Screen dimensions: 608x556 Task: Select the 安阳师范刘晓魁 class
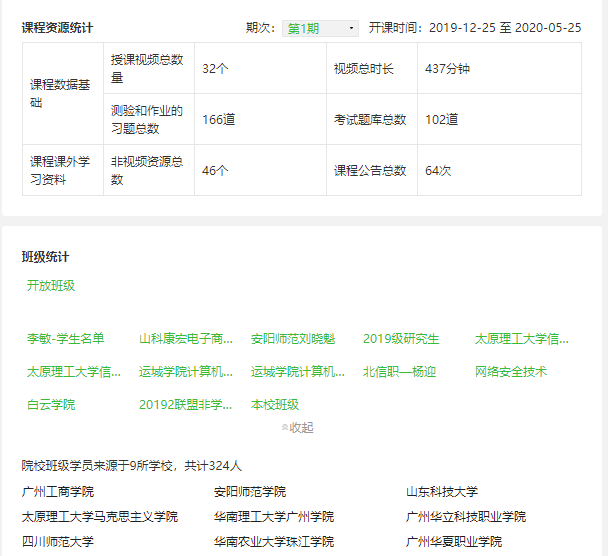click(293, 339)
